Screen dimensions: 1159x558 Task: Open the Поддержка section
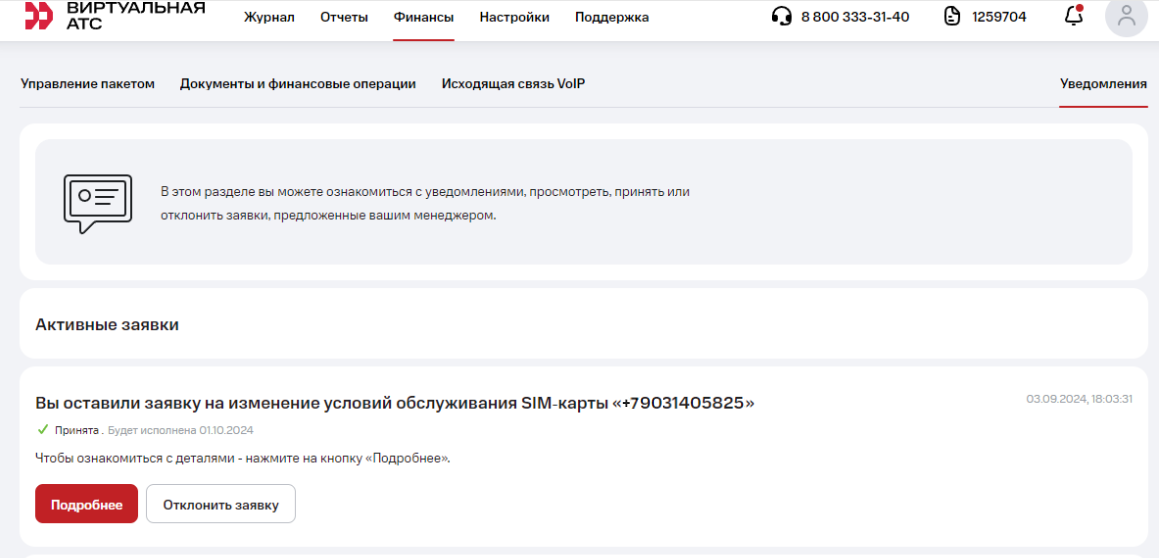pos(611,17)
